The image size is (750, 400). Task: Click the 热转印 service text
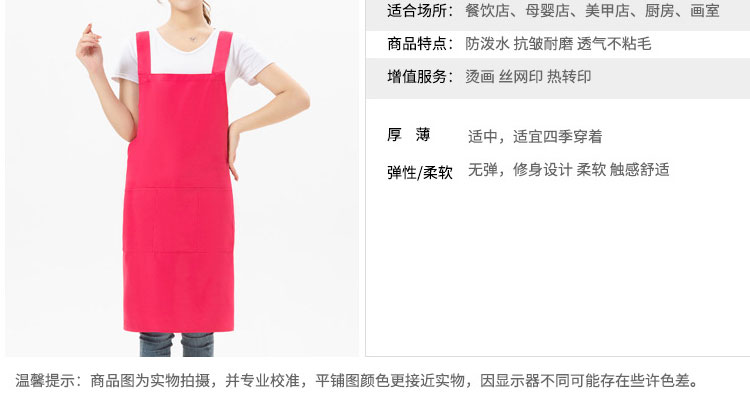tap(569, 77)
